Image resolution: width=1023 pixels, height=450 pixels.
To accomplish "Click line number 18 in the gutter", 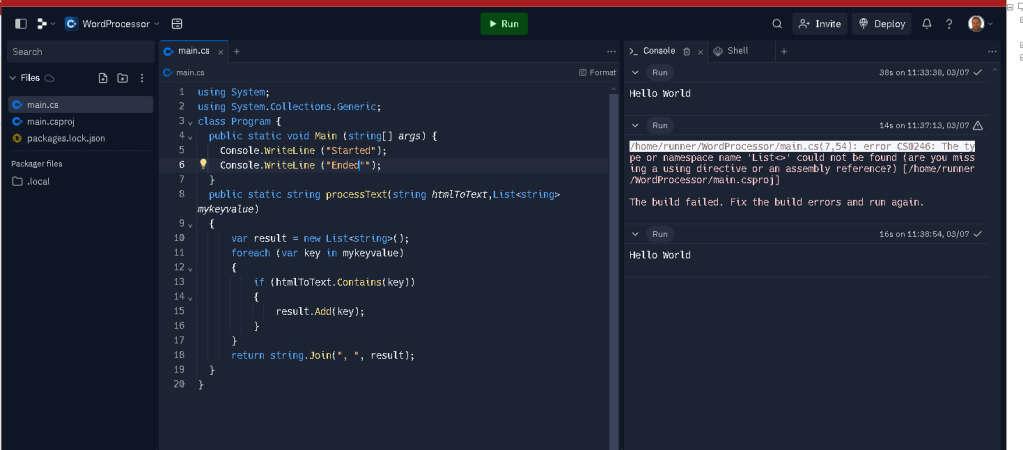I will 179,355.
